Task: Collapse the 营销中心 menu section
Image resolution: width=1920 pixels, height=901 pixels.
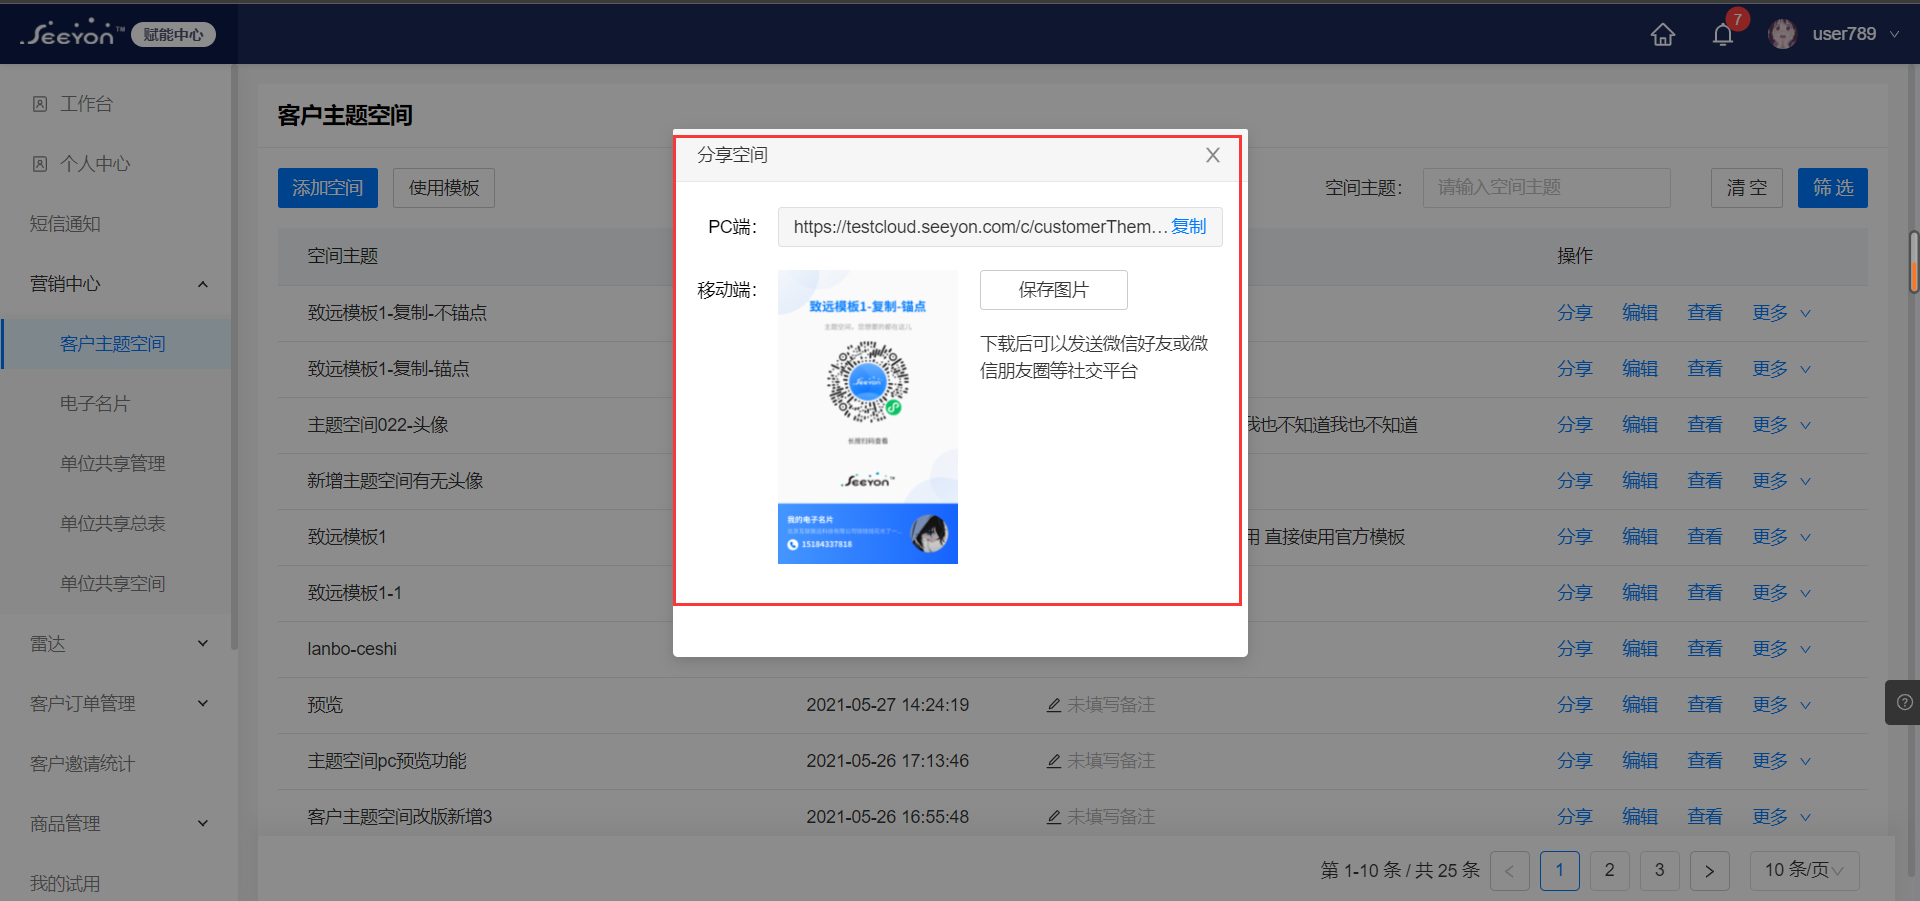Action: (x=203, y=284)
